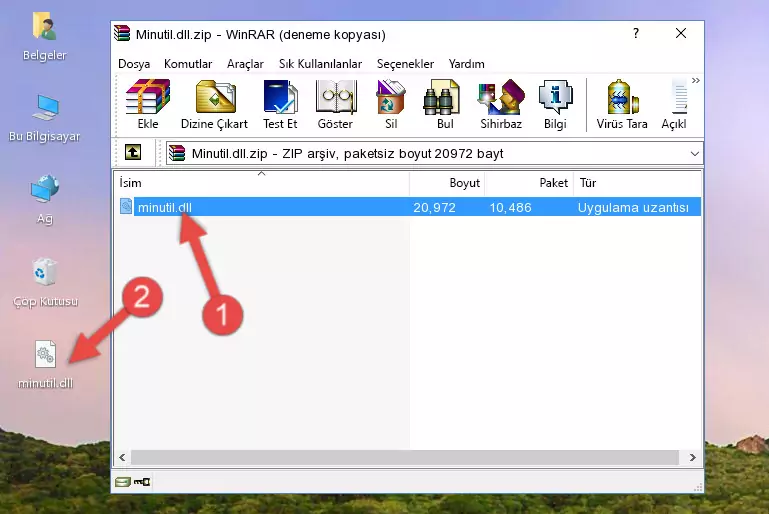Click the minutil.dll file icon in list
Viewport: 769px width, 514px height.
click(126, 206)
